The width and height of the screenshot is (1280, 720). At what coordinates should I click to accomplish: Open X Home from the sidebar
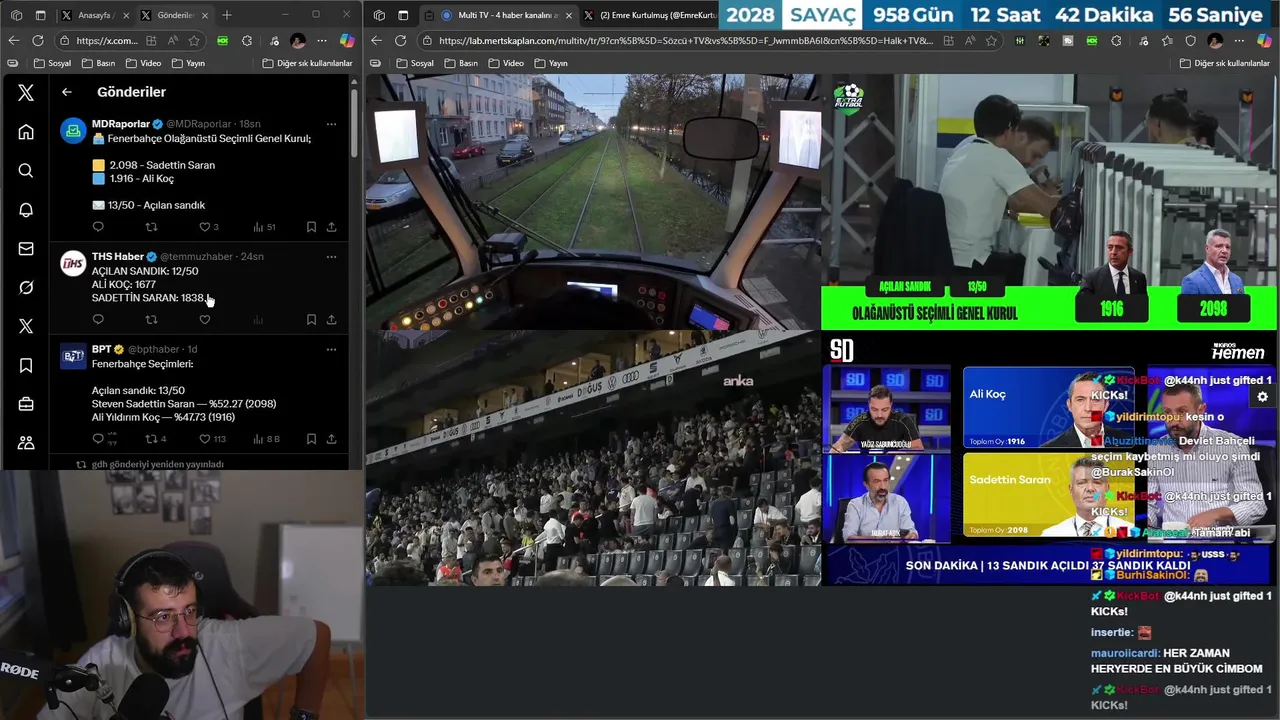(x=26, y=131)
